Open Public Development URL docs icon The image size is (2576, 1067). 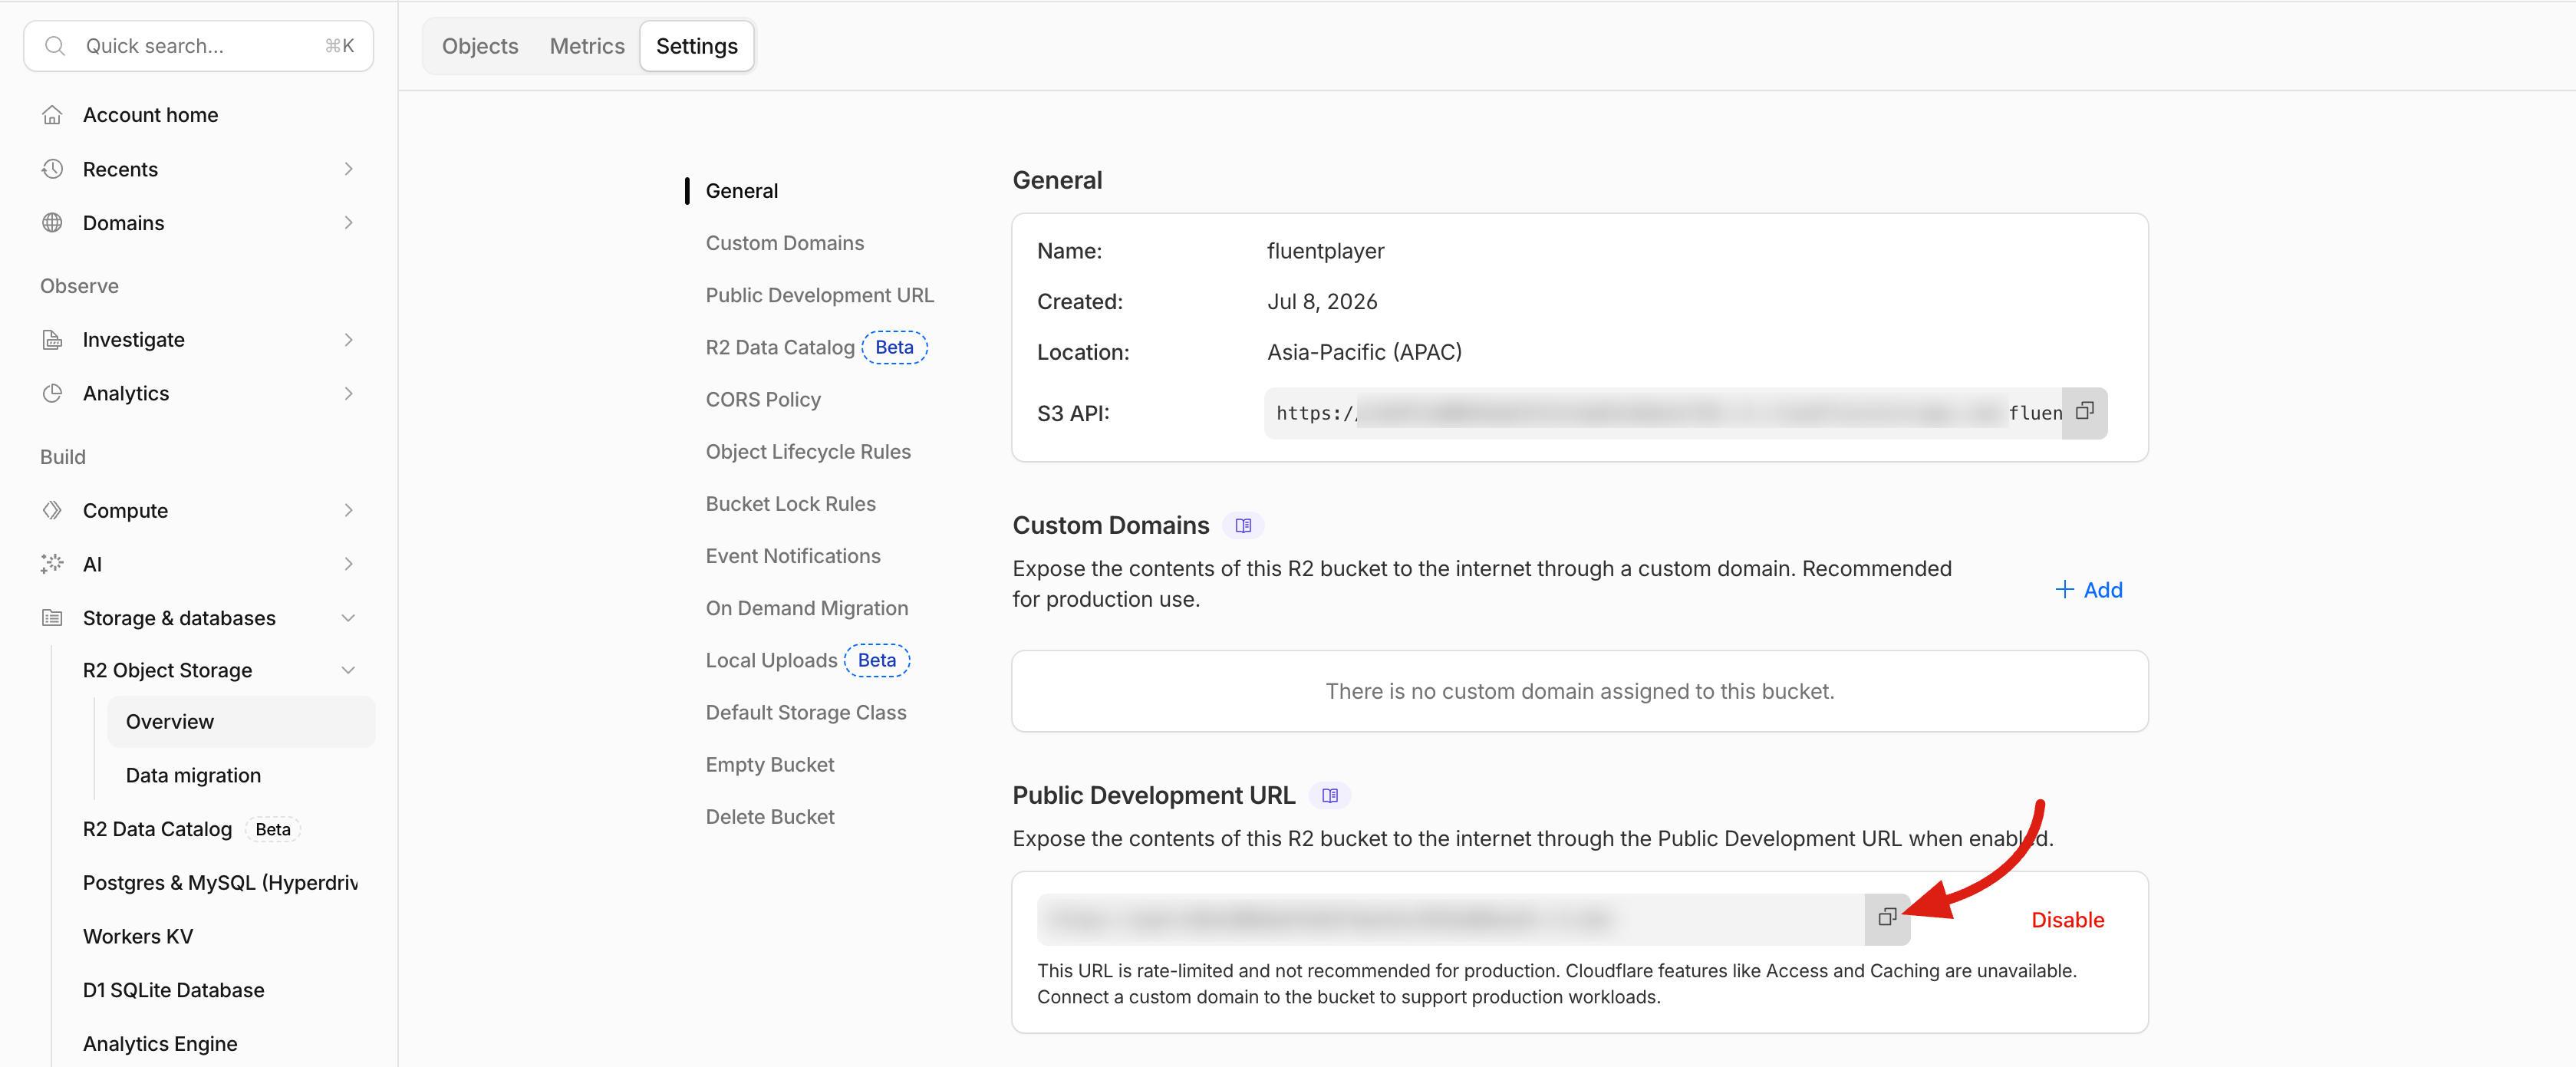coord(1330,796)
